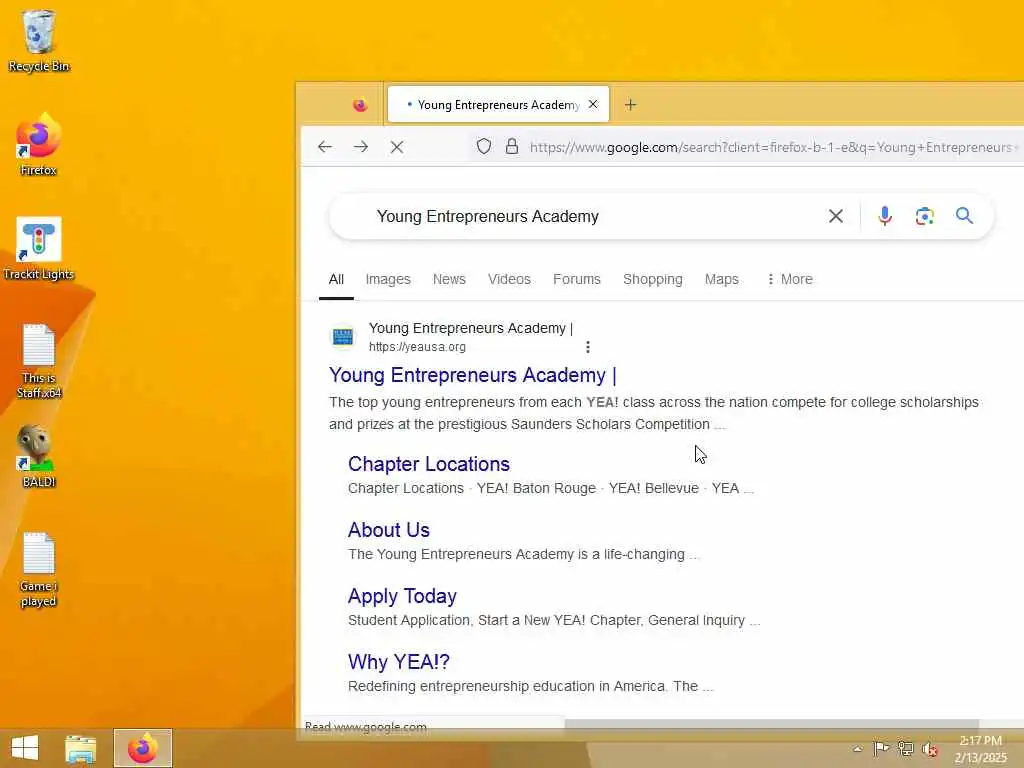The image size is (1024, 768).
Task: Clear the Google search query
Action: tap(835, 216)
